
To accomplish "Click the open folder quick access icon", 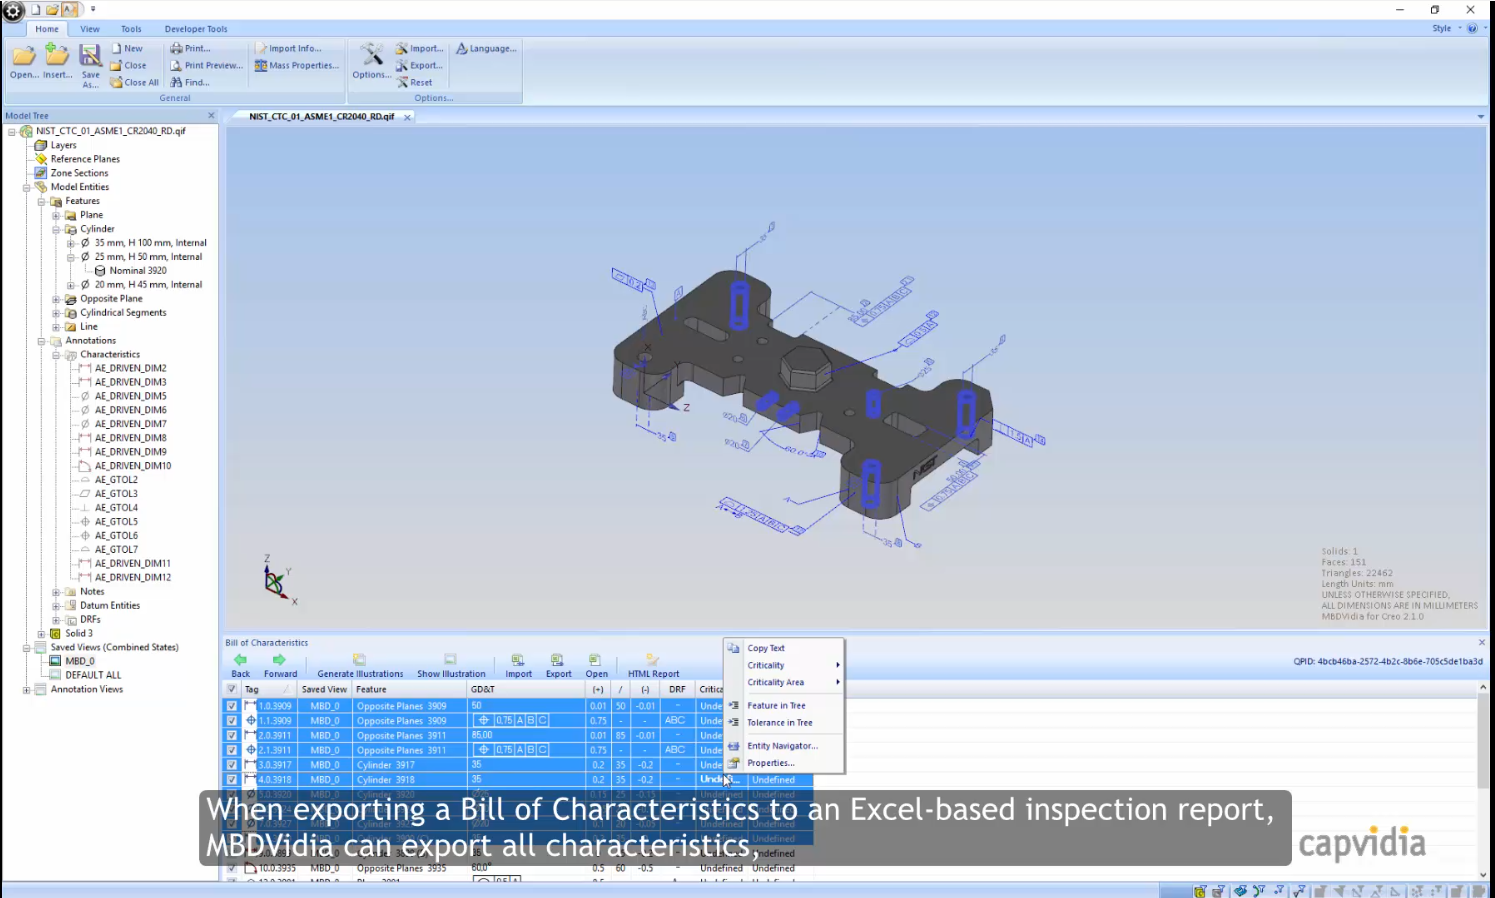I will [x=52, y=10].
